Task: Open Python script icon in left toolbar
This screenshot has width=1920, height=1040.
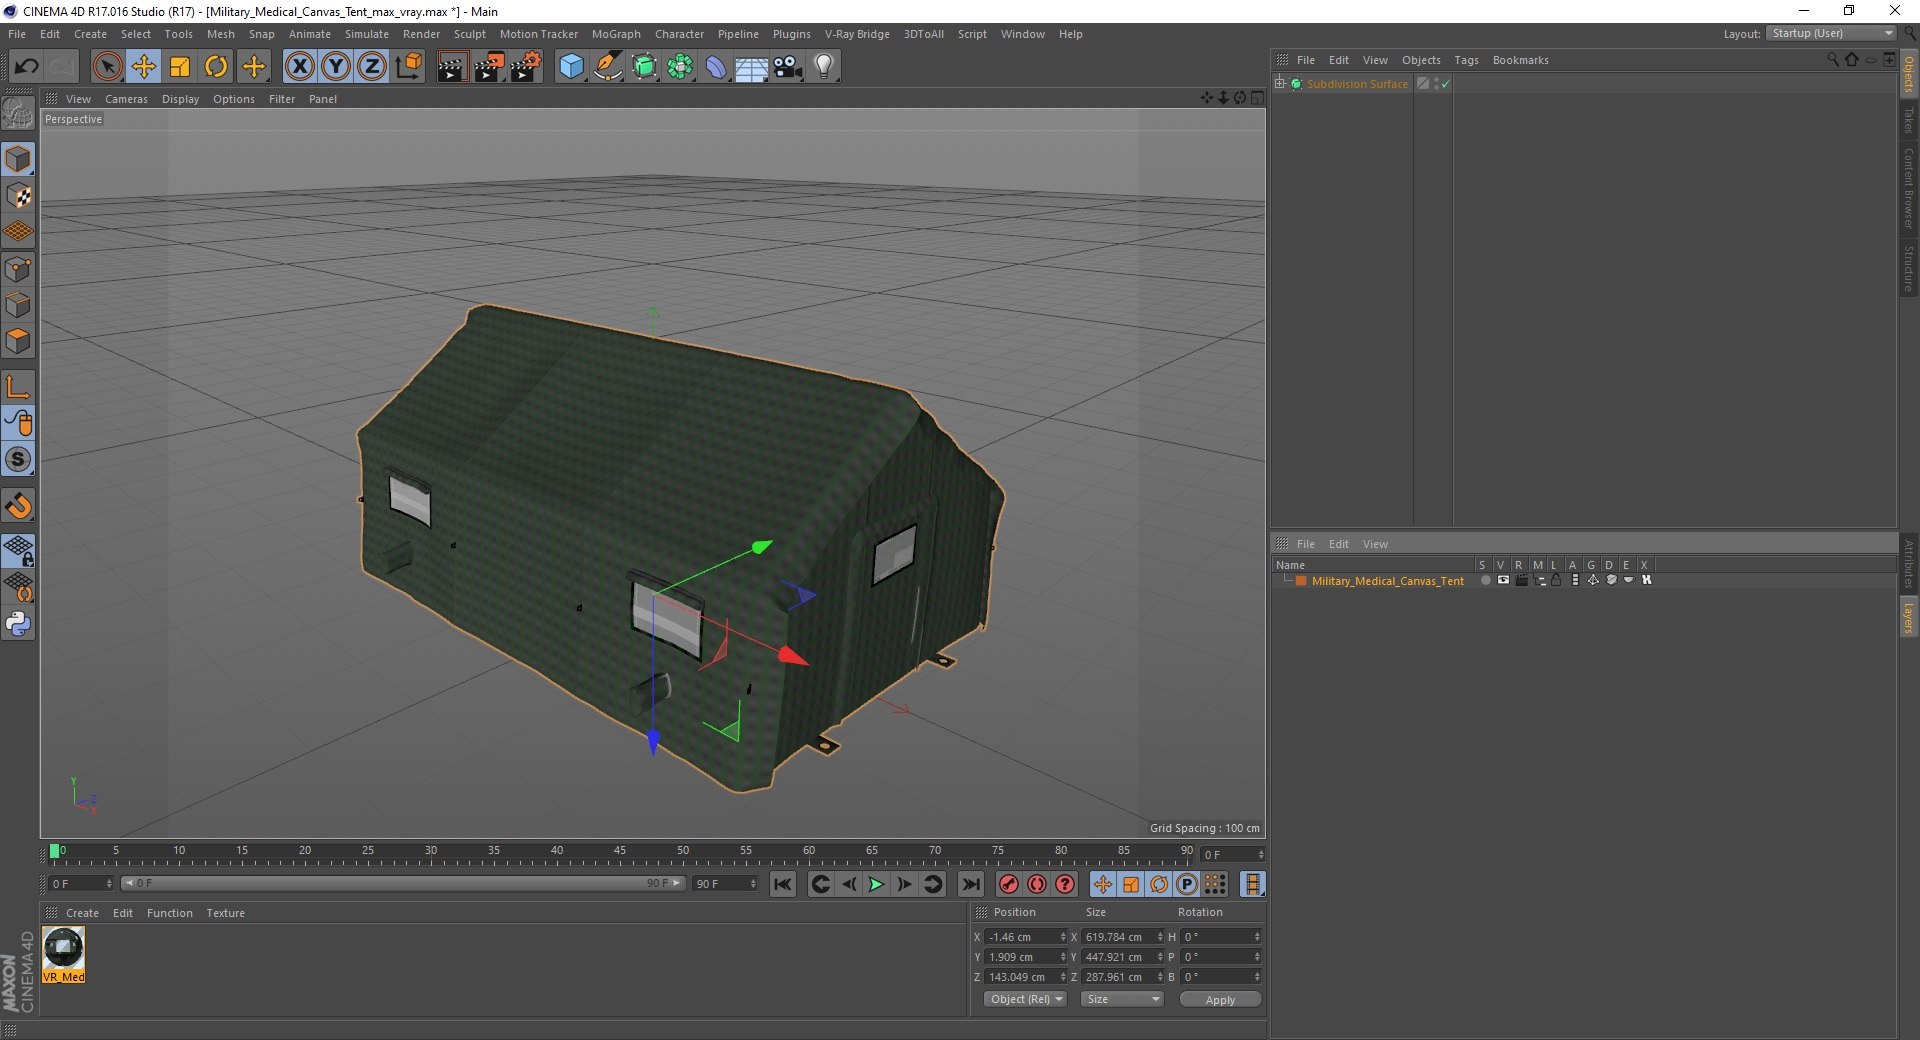Action: click(18, 624)
